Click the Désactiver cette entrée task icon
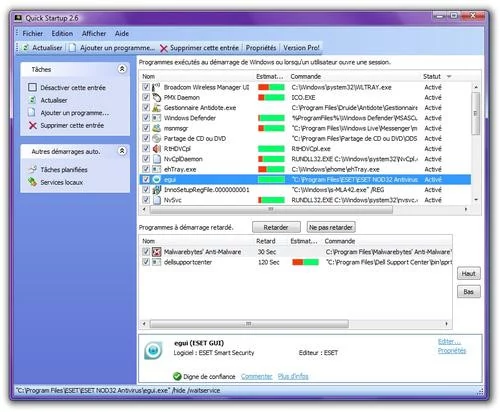This screenshot has width=500, height=412. (x=32, y=88)
